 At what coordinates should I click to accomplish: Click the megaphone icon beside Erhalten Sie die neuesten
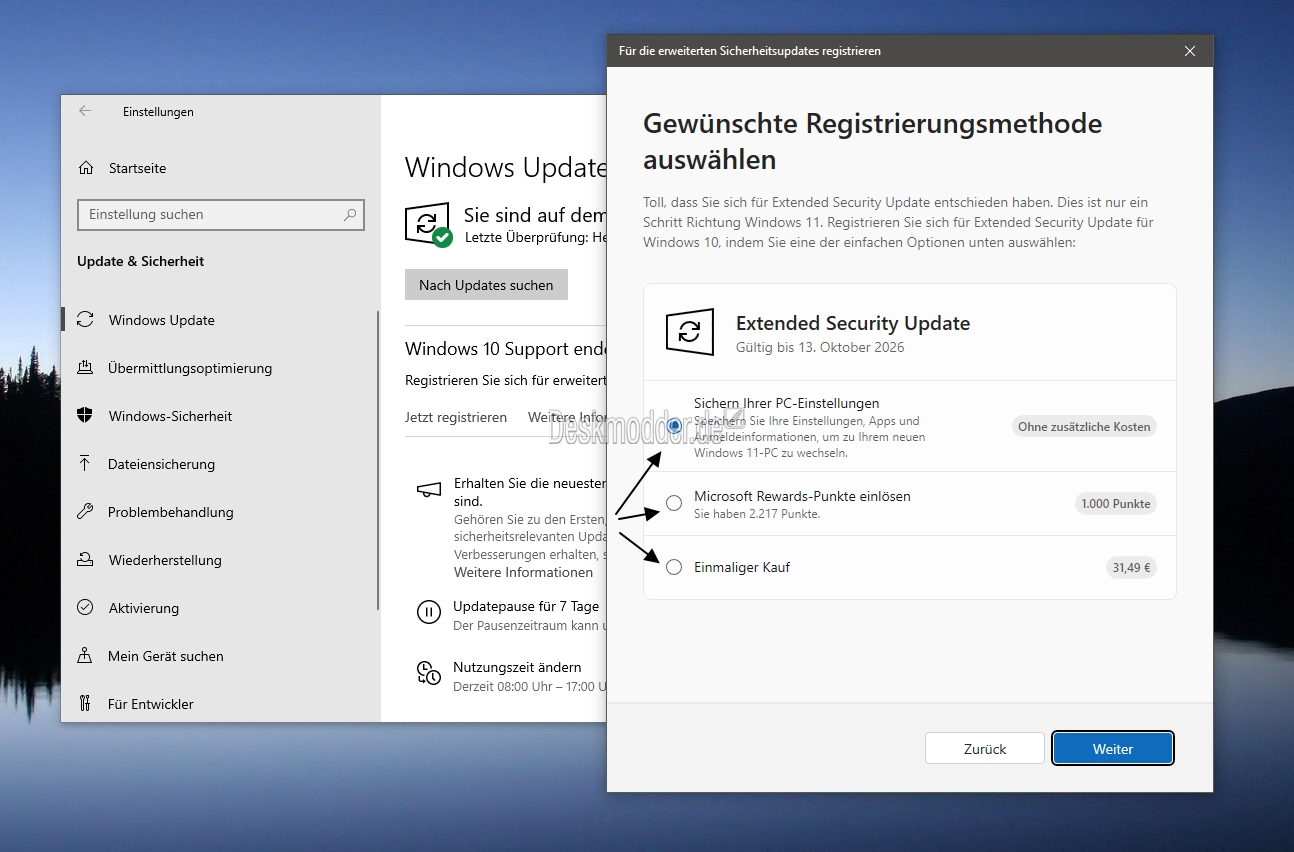pos(429,489)
